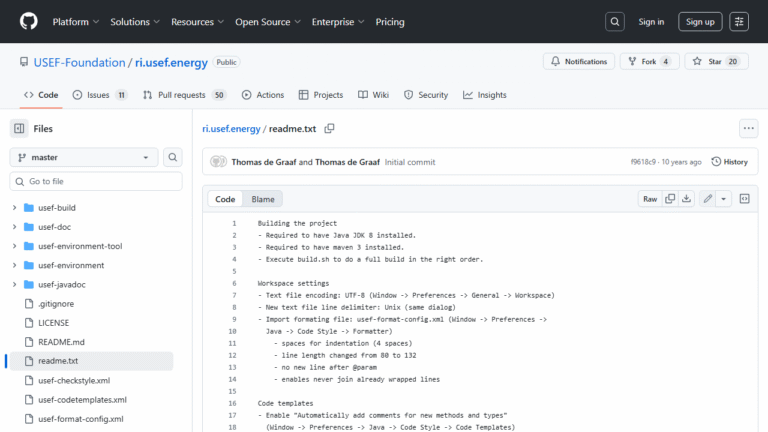Screen dimensions: 768x432
Task: Open the master branch dropdown
Action: pyautogui.click(x=84, y=157)
